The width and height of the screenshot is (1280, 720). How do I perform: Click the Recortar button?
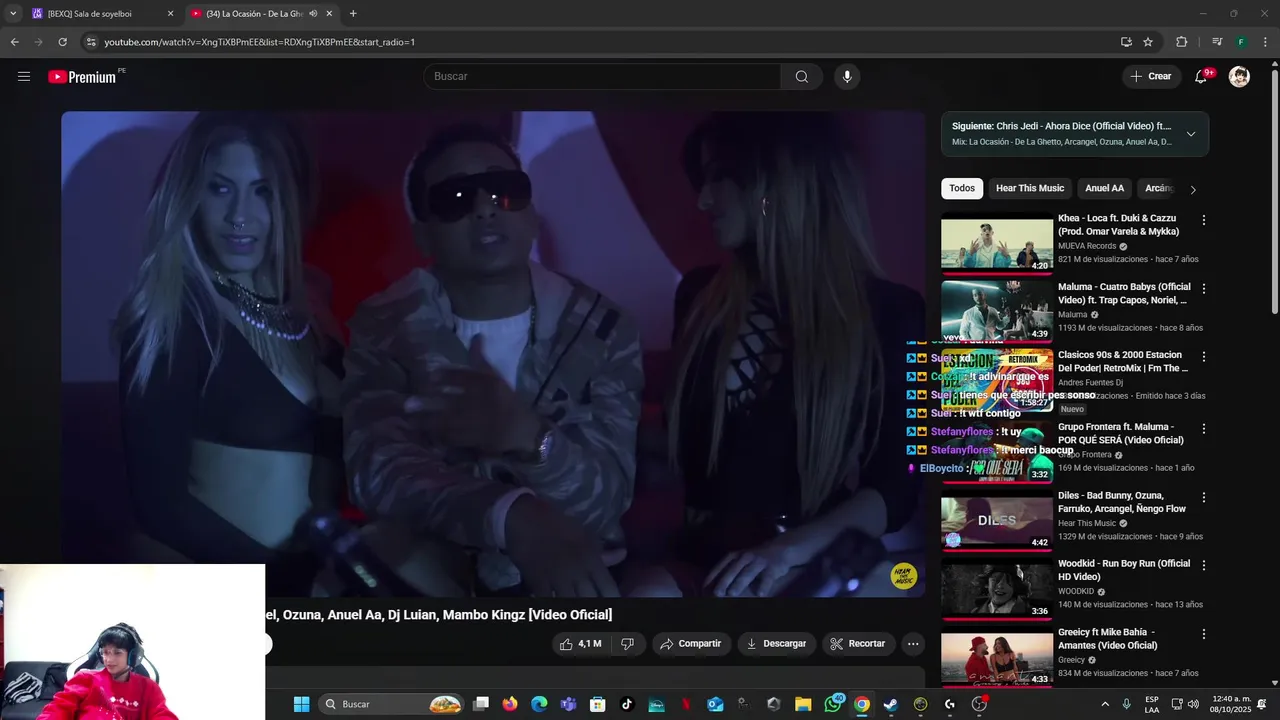pos(858,644)
